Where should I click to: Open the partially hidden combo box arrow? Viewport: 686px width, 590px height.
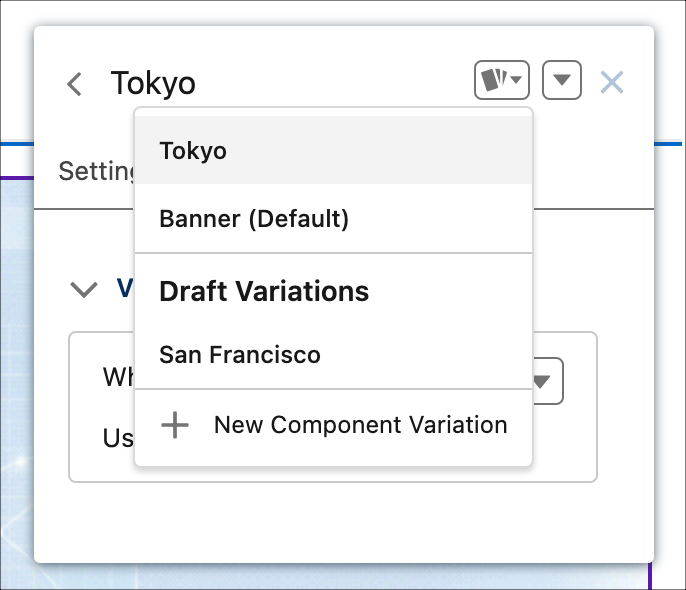coord(547,381)
